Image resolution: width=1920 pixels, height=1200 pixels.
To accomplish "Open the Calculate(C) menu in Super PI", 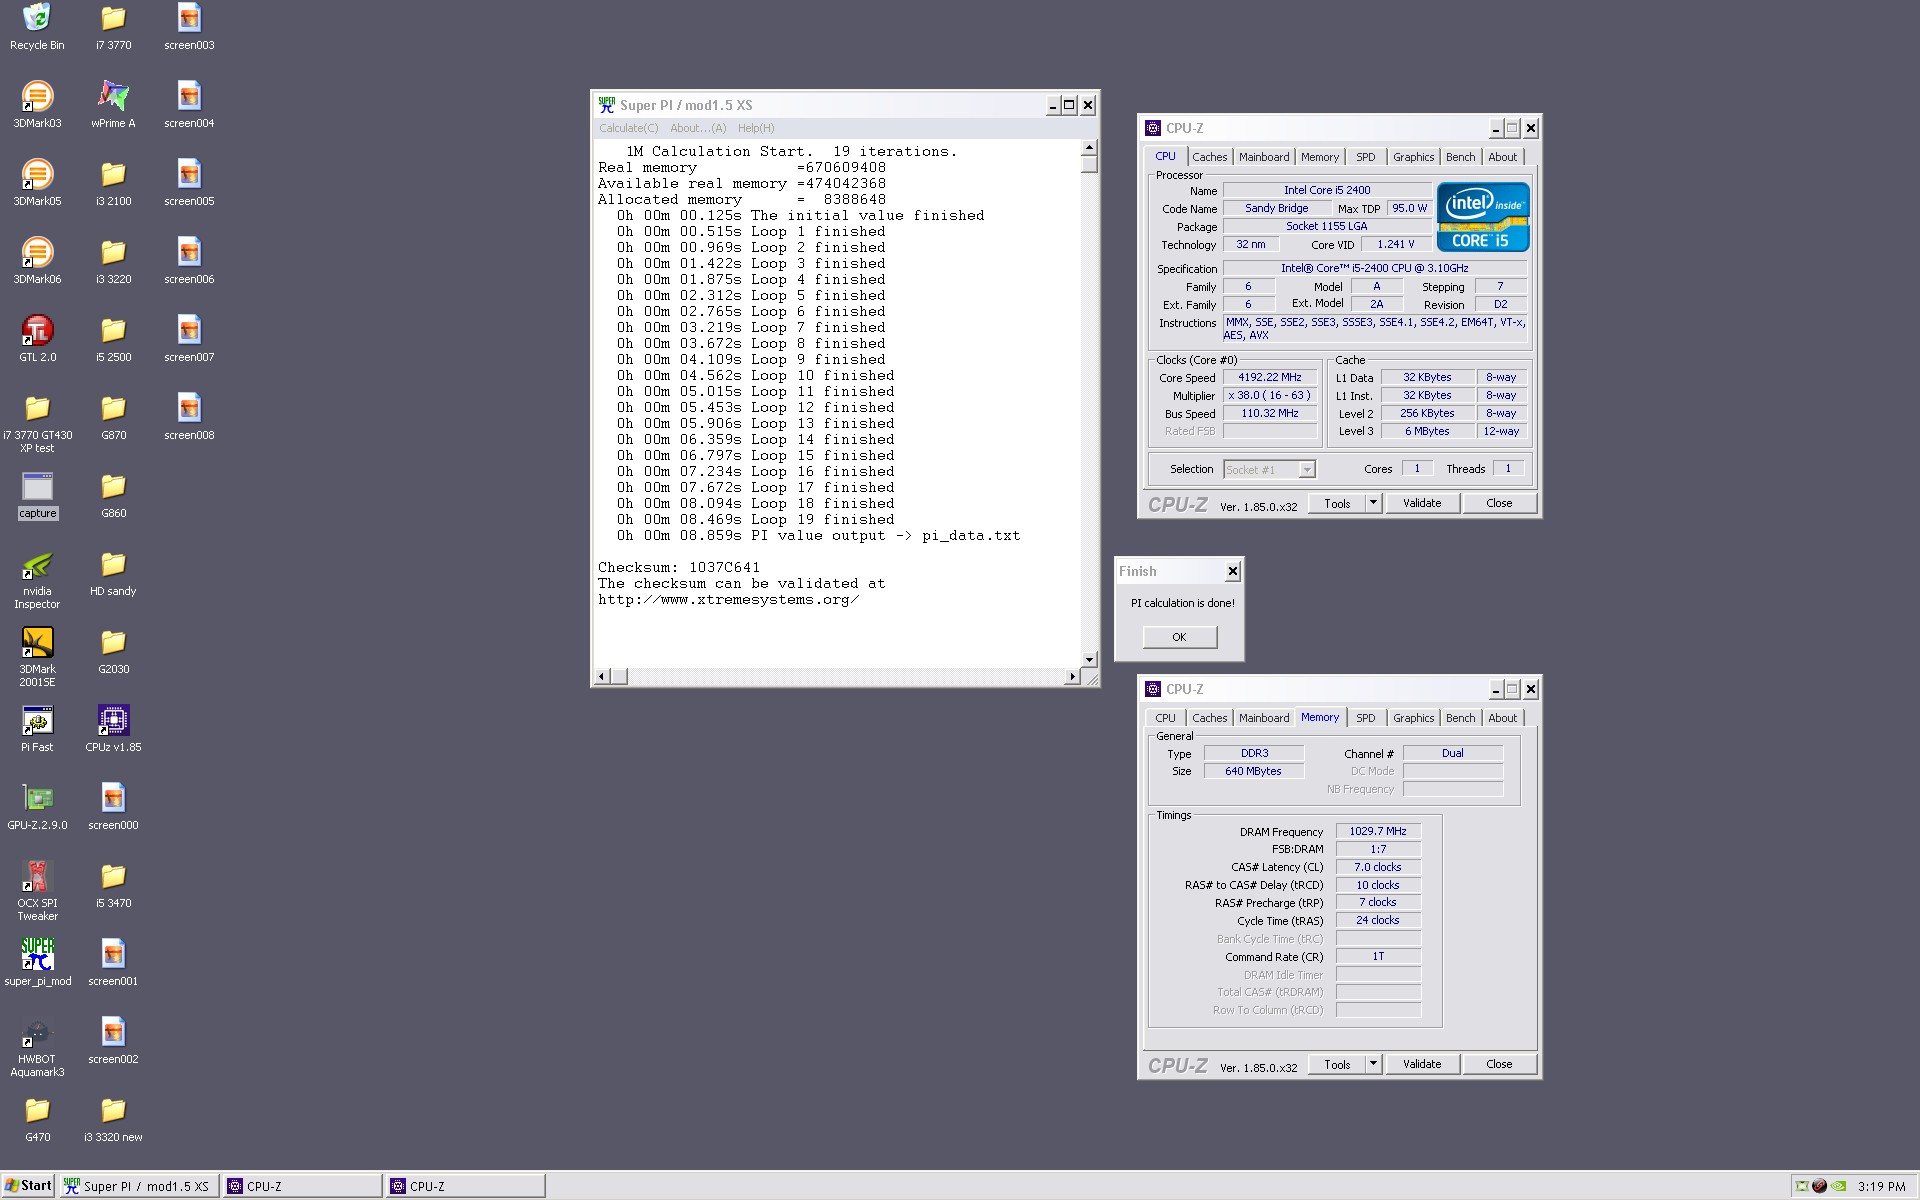I will pos(629,128).
